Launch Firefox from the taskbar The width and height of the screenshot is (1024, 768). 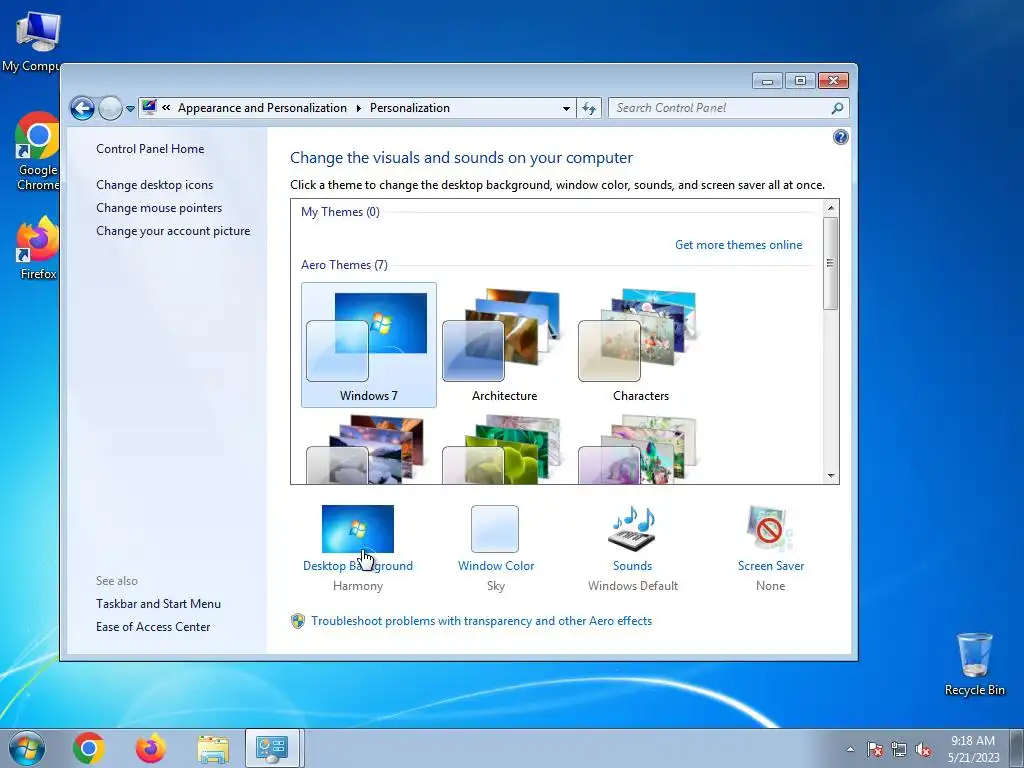[x=150, y=748]
